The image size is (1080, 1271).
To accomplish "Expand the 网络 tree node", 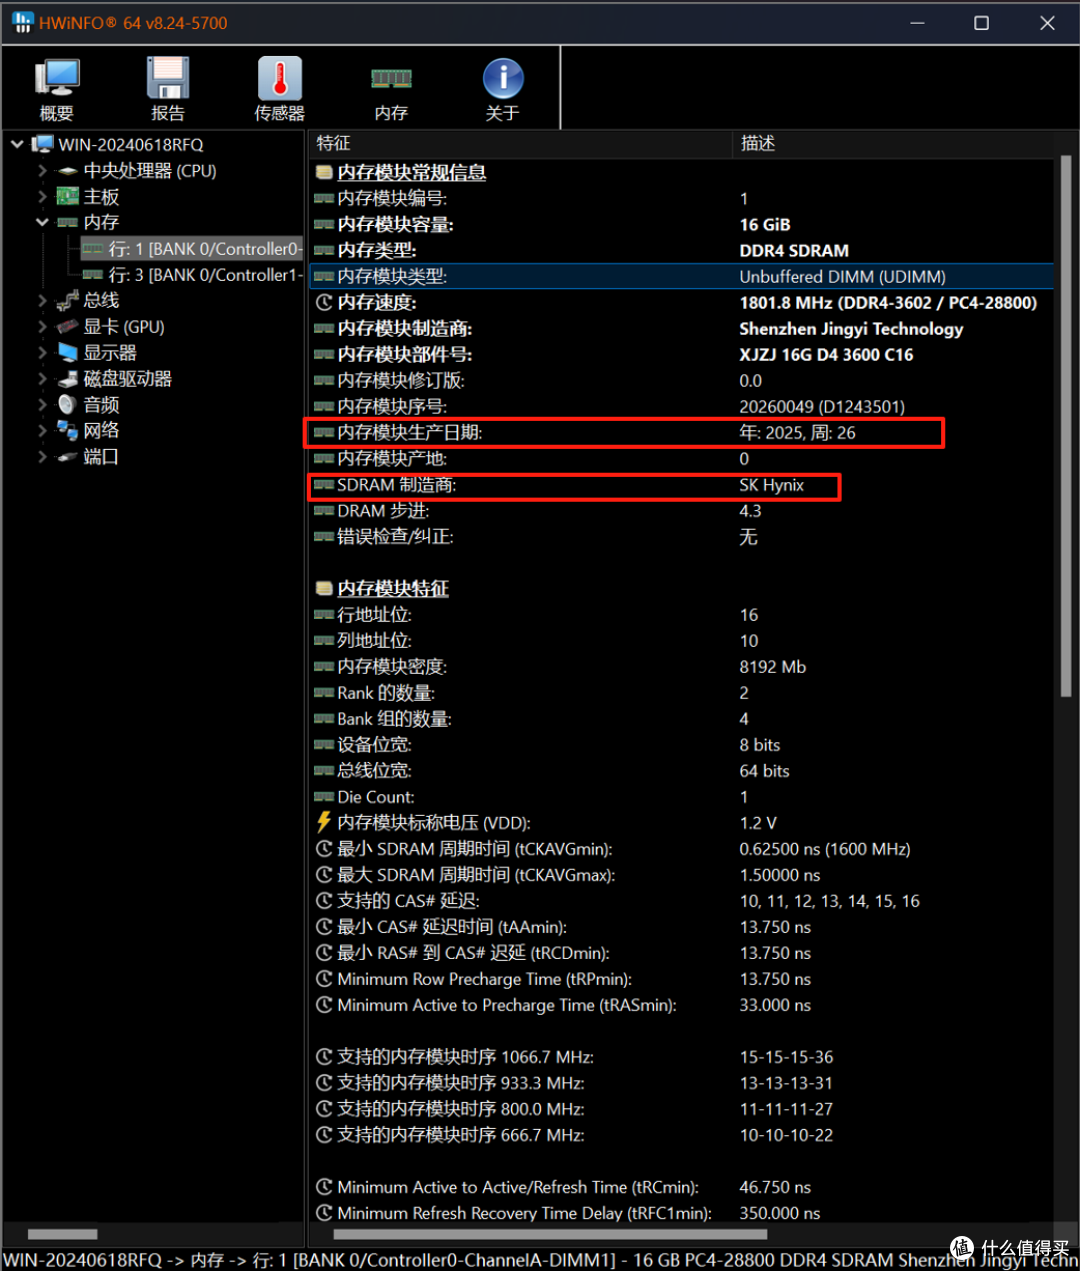I will pyautogui.click(x=42, y=430).
